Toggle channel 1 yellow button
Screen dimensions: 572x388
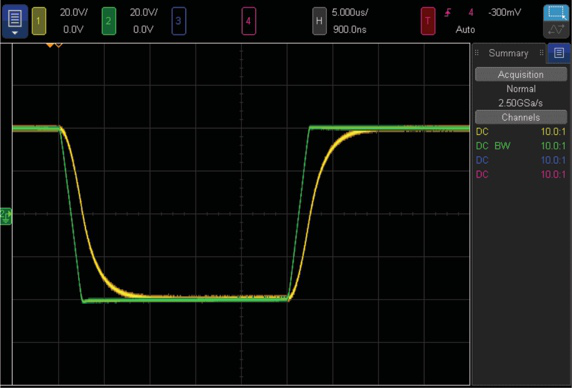pos(39,21)
